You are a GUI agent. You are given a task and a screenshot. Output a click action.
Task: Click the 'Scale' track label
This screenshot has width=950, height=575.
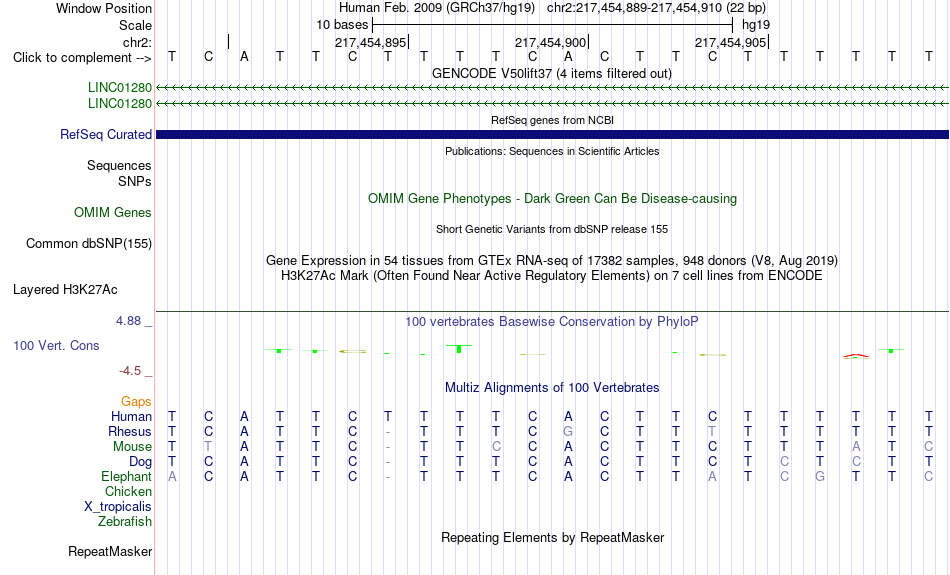pos(135,25)
